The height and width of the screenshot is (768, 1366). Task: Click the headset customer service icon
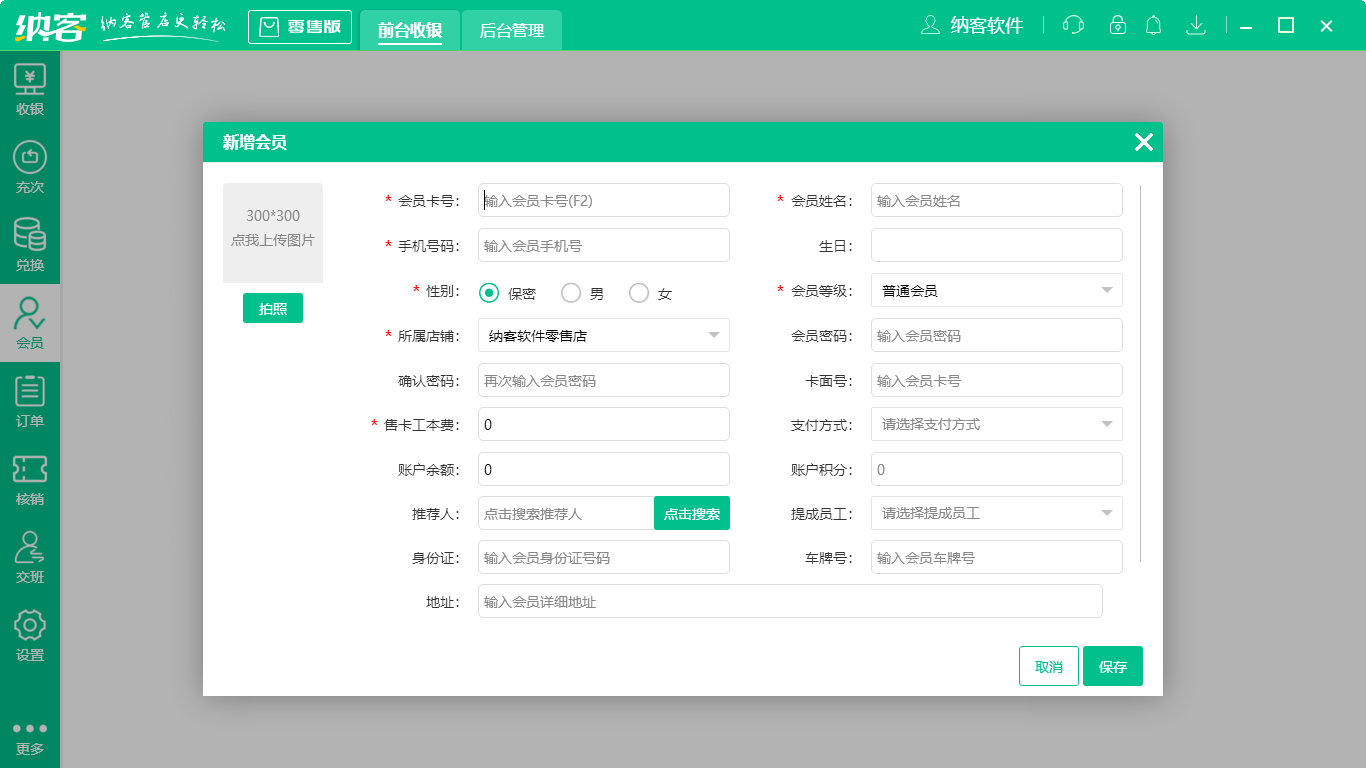[1073, 25]
